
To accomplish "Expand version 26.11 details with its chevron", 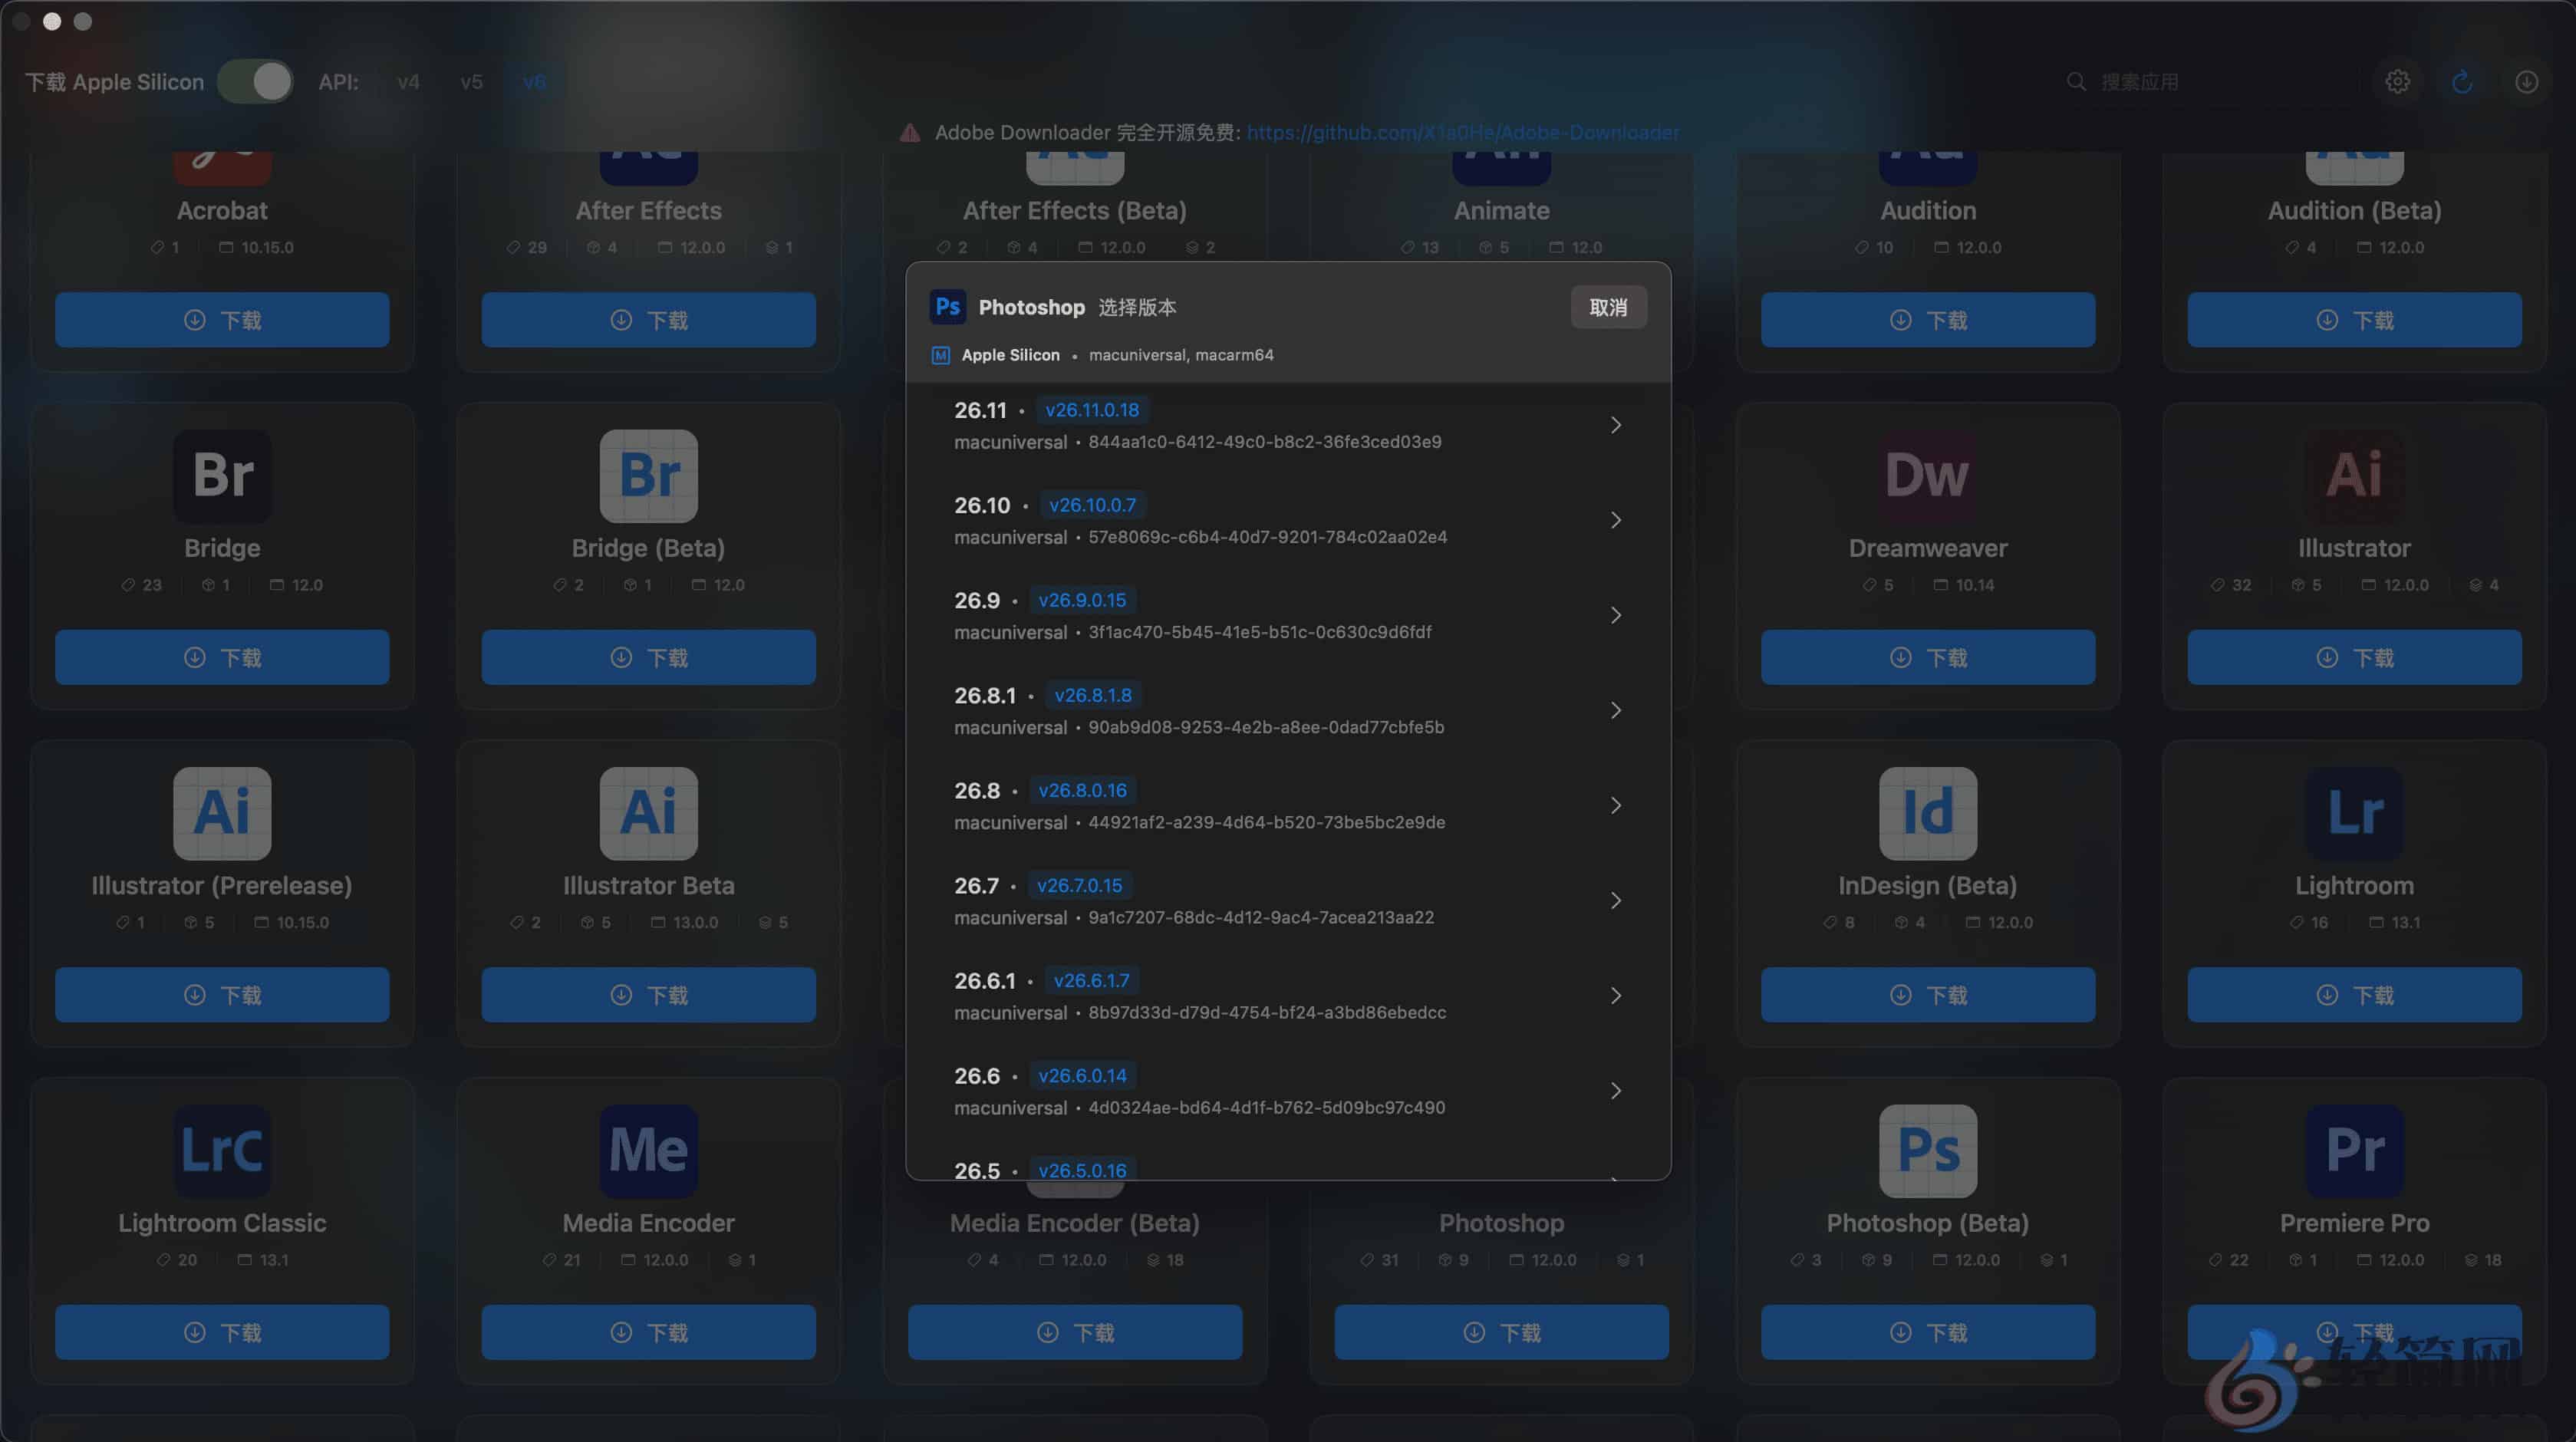I will 1616,424.
